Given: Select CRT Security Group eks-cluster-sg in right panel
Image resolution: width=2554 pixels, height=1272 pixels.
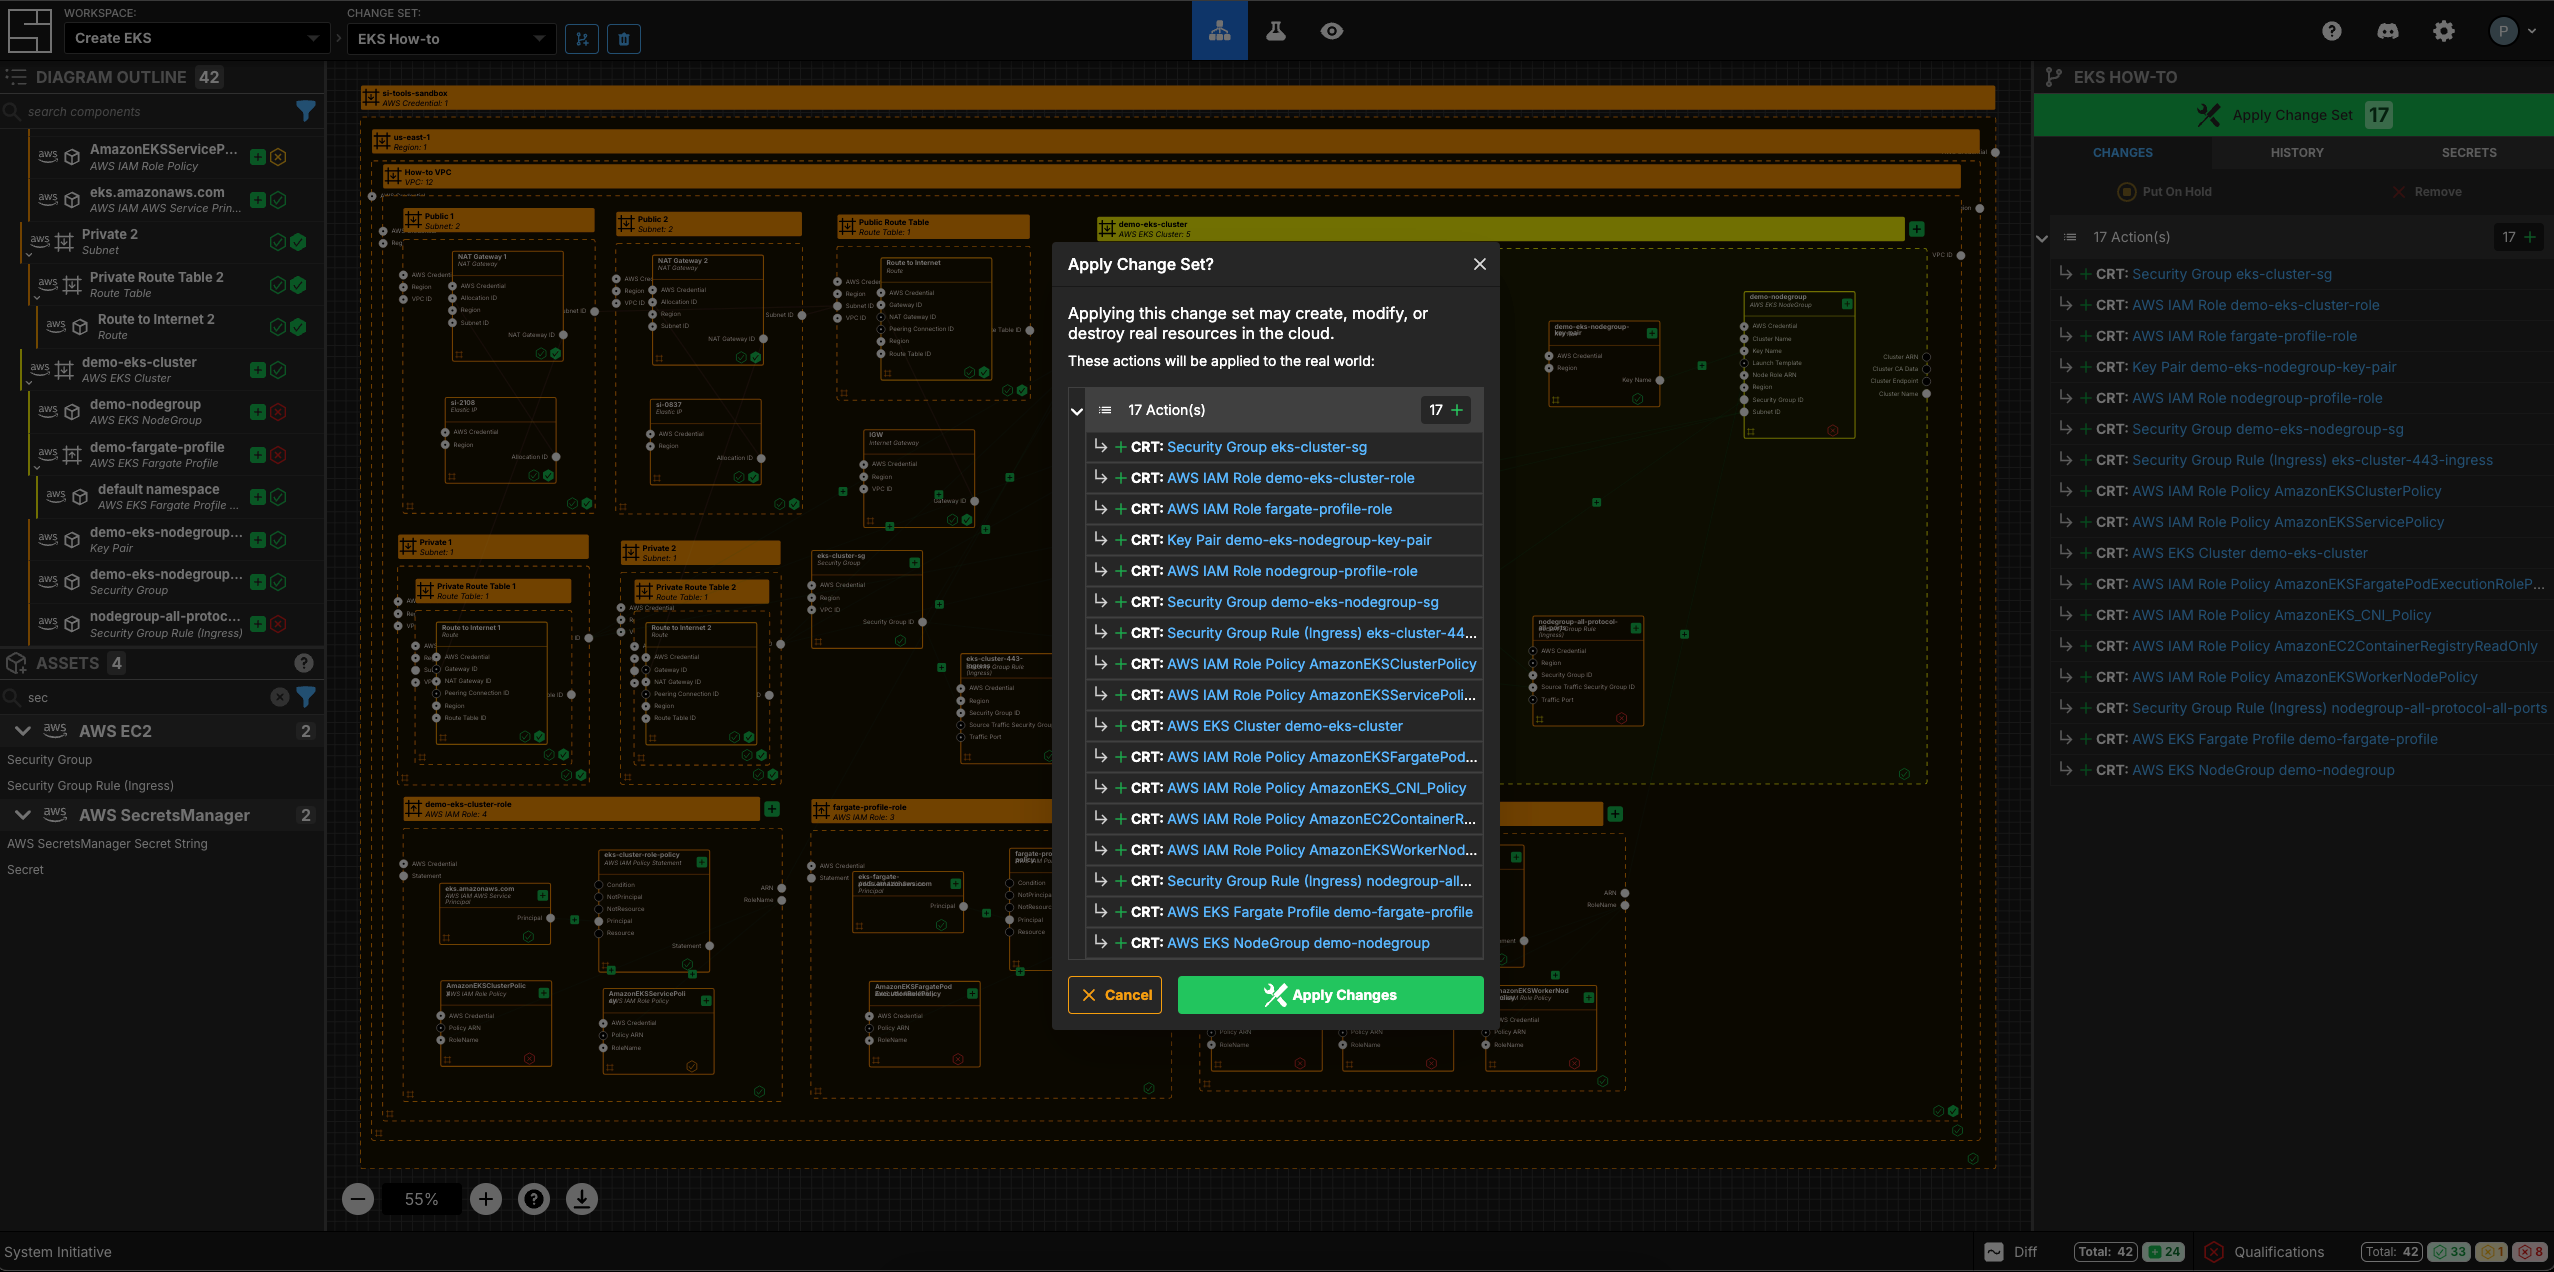Looking at the screenshot, I should point(2302,274).
